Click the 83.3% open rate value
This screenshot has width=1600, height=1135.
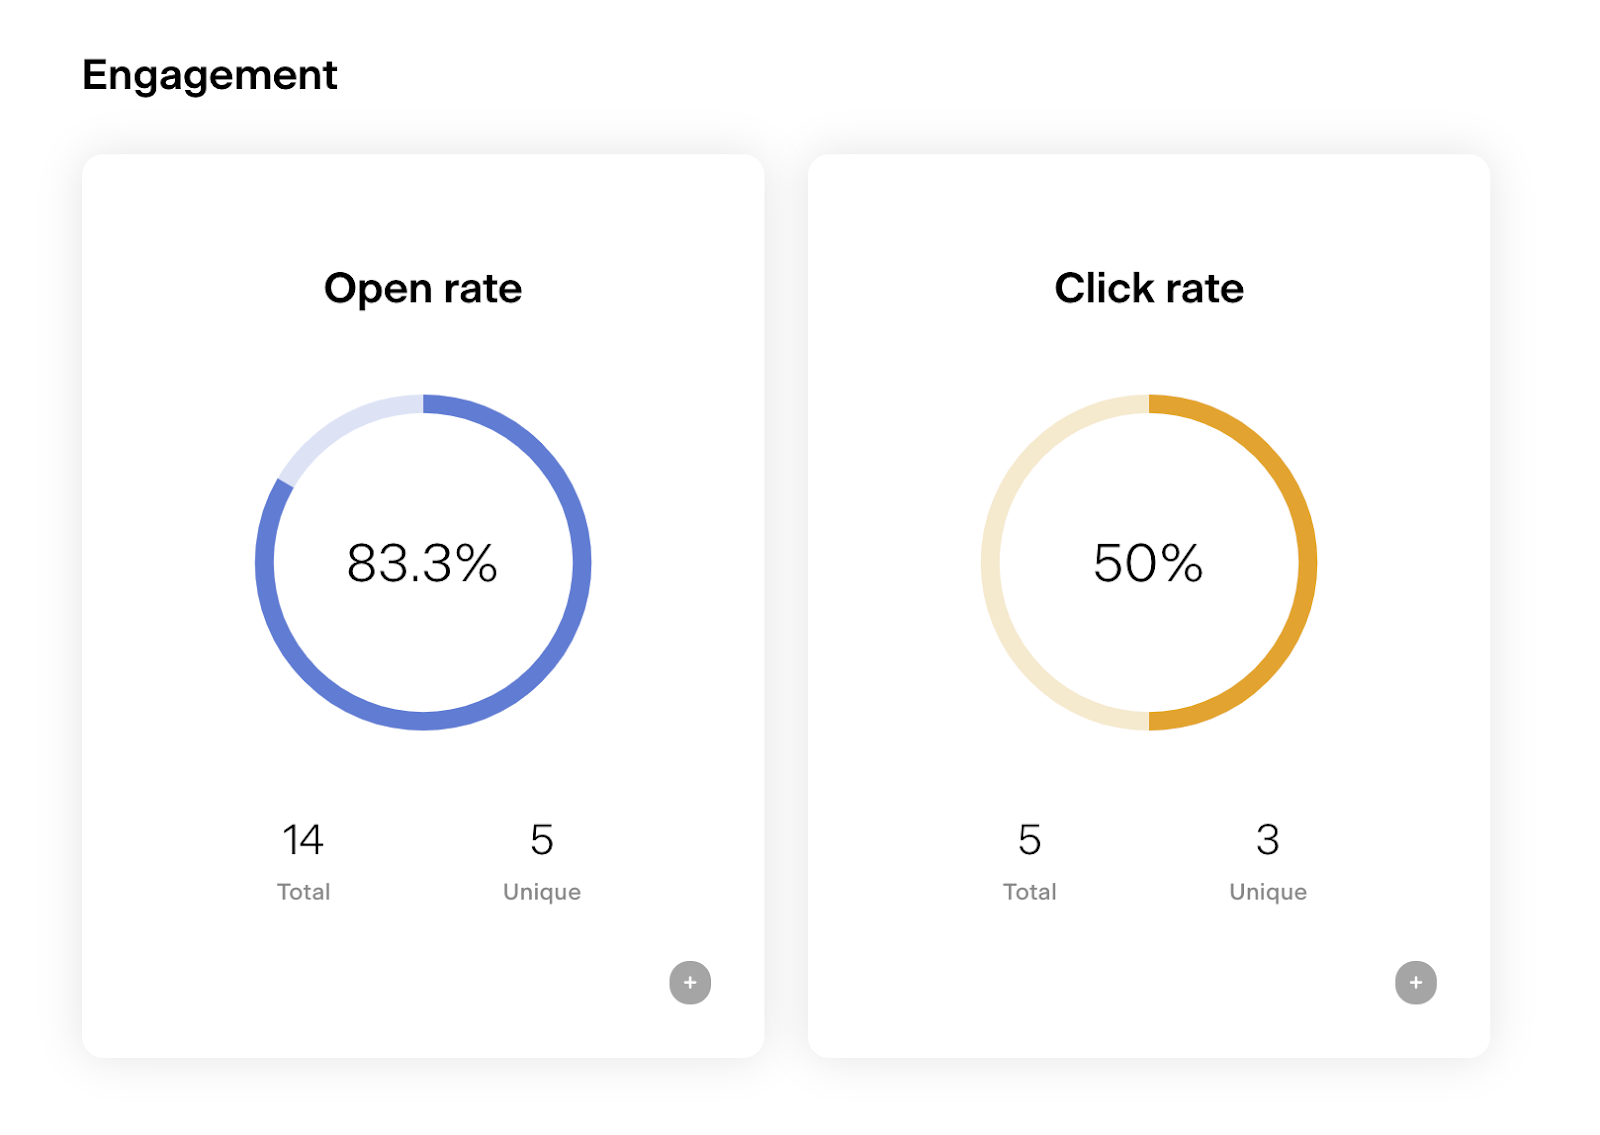point(422,563)
